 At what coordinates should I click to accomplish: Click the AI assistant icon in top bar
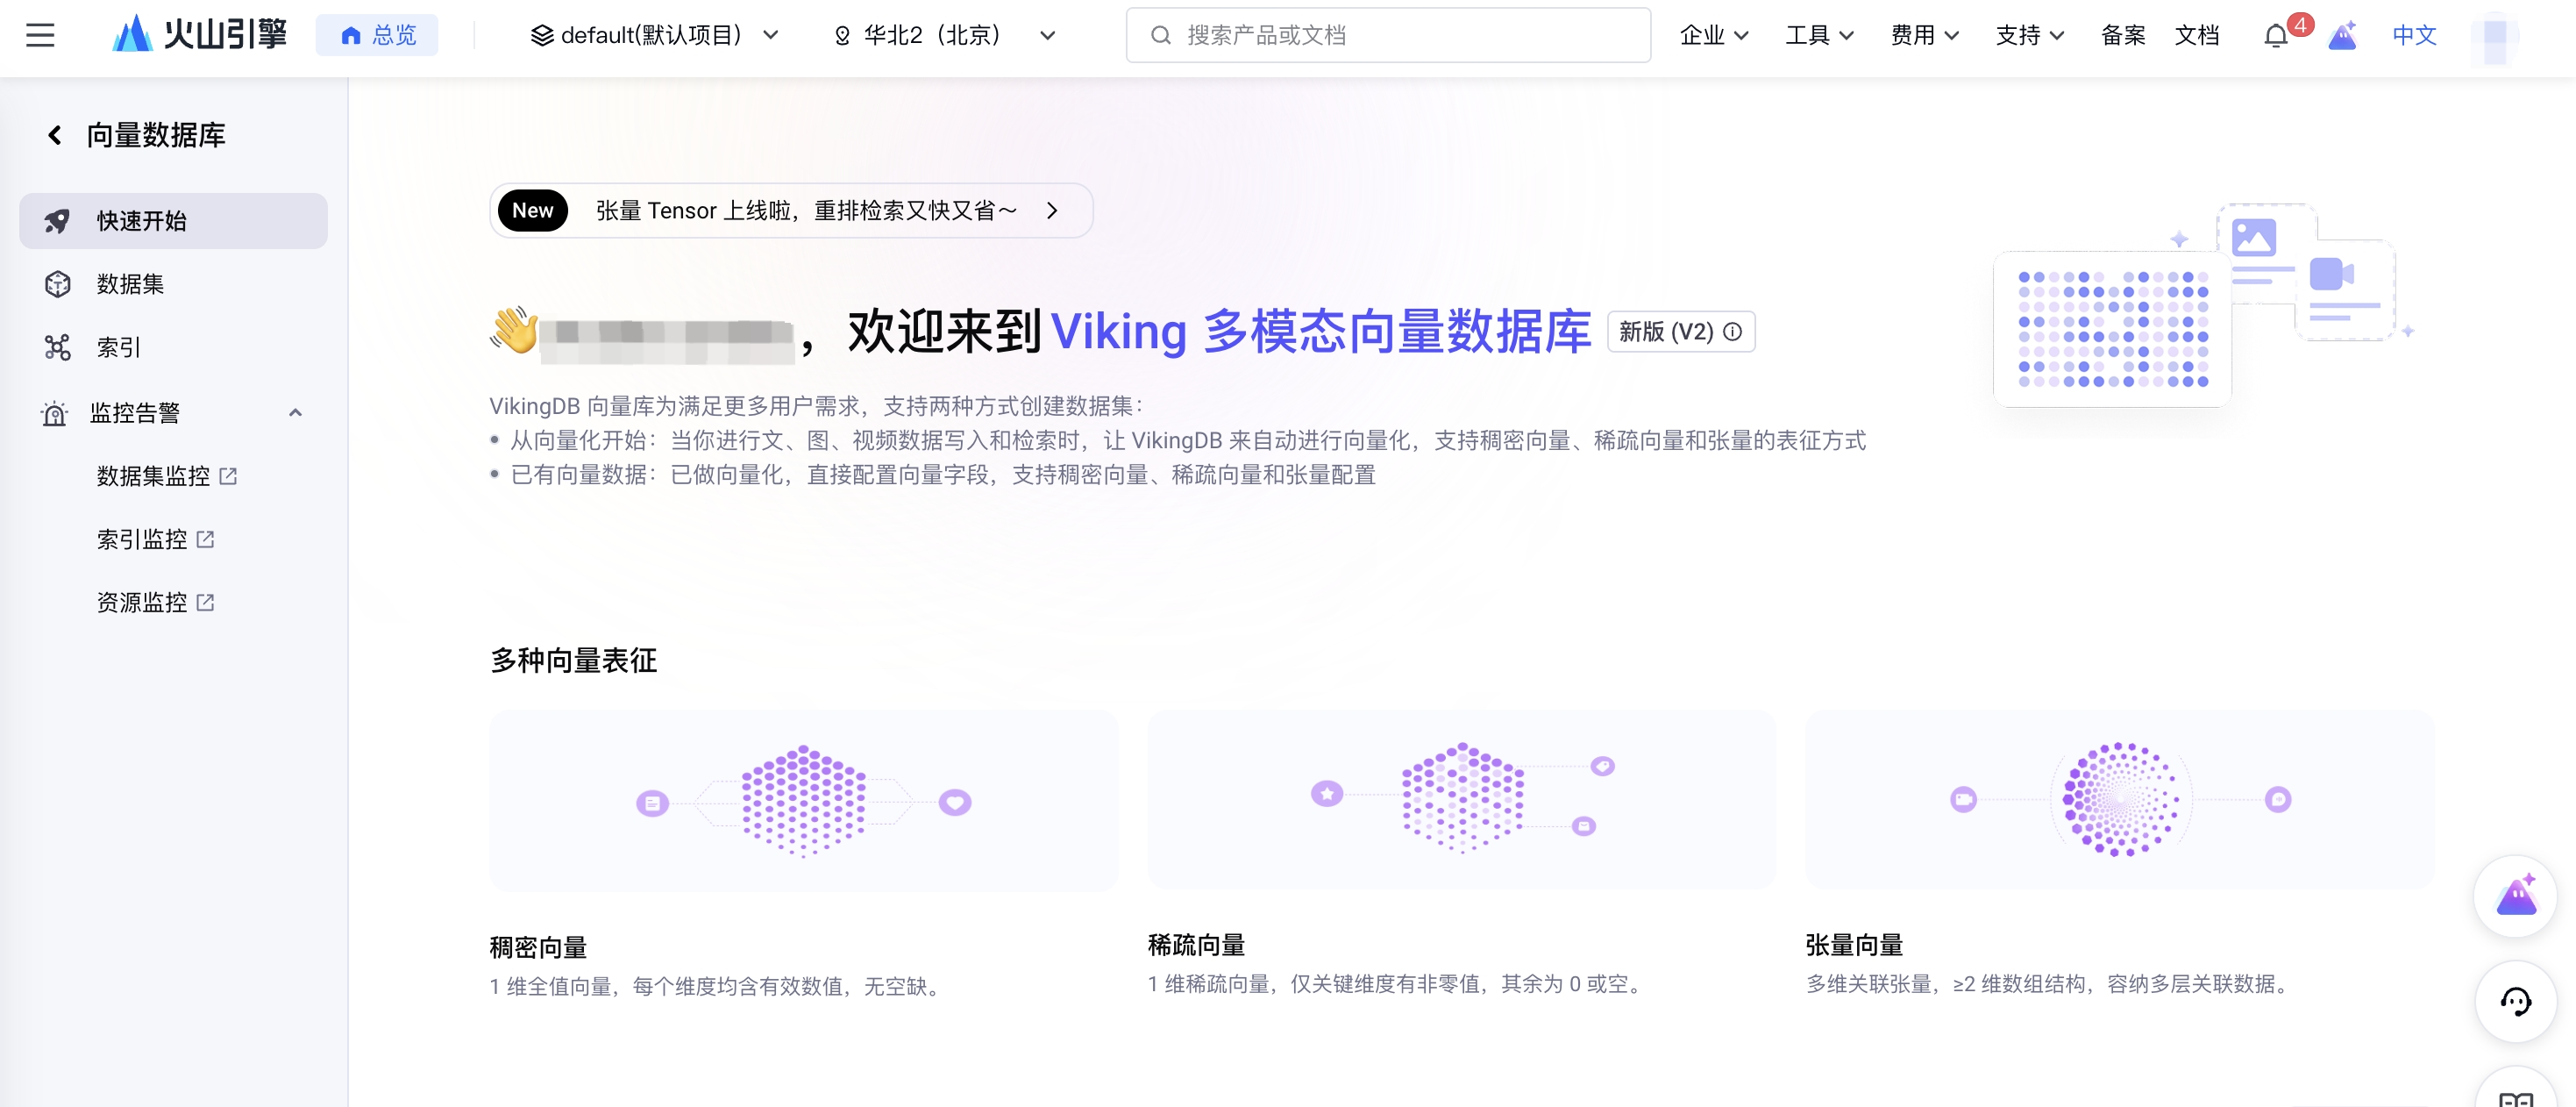coord(2342,36)
